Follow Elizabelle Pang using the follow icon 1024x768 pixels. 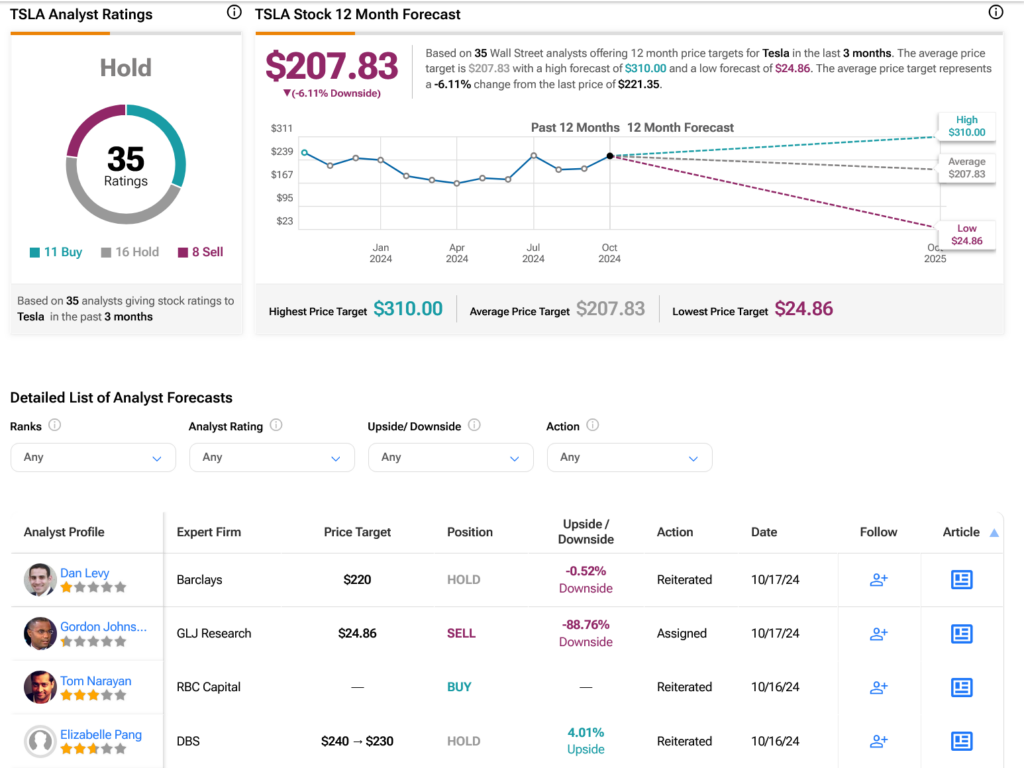pos(878,741)
